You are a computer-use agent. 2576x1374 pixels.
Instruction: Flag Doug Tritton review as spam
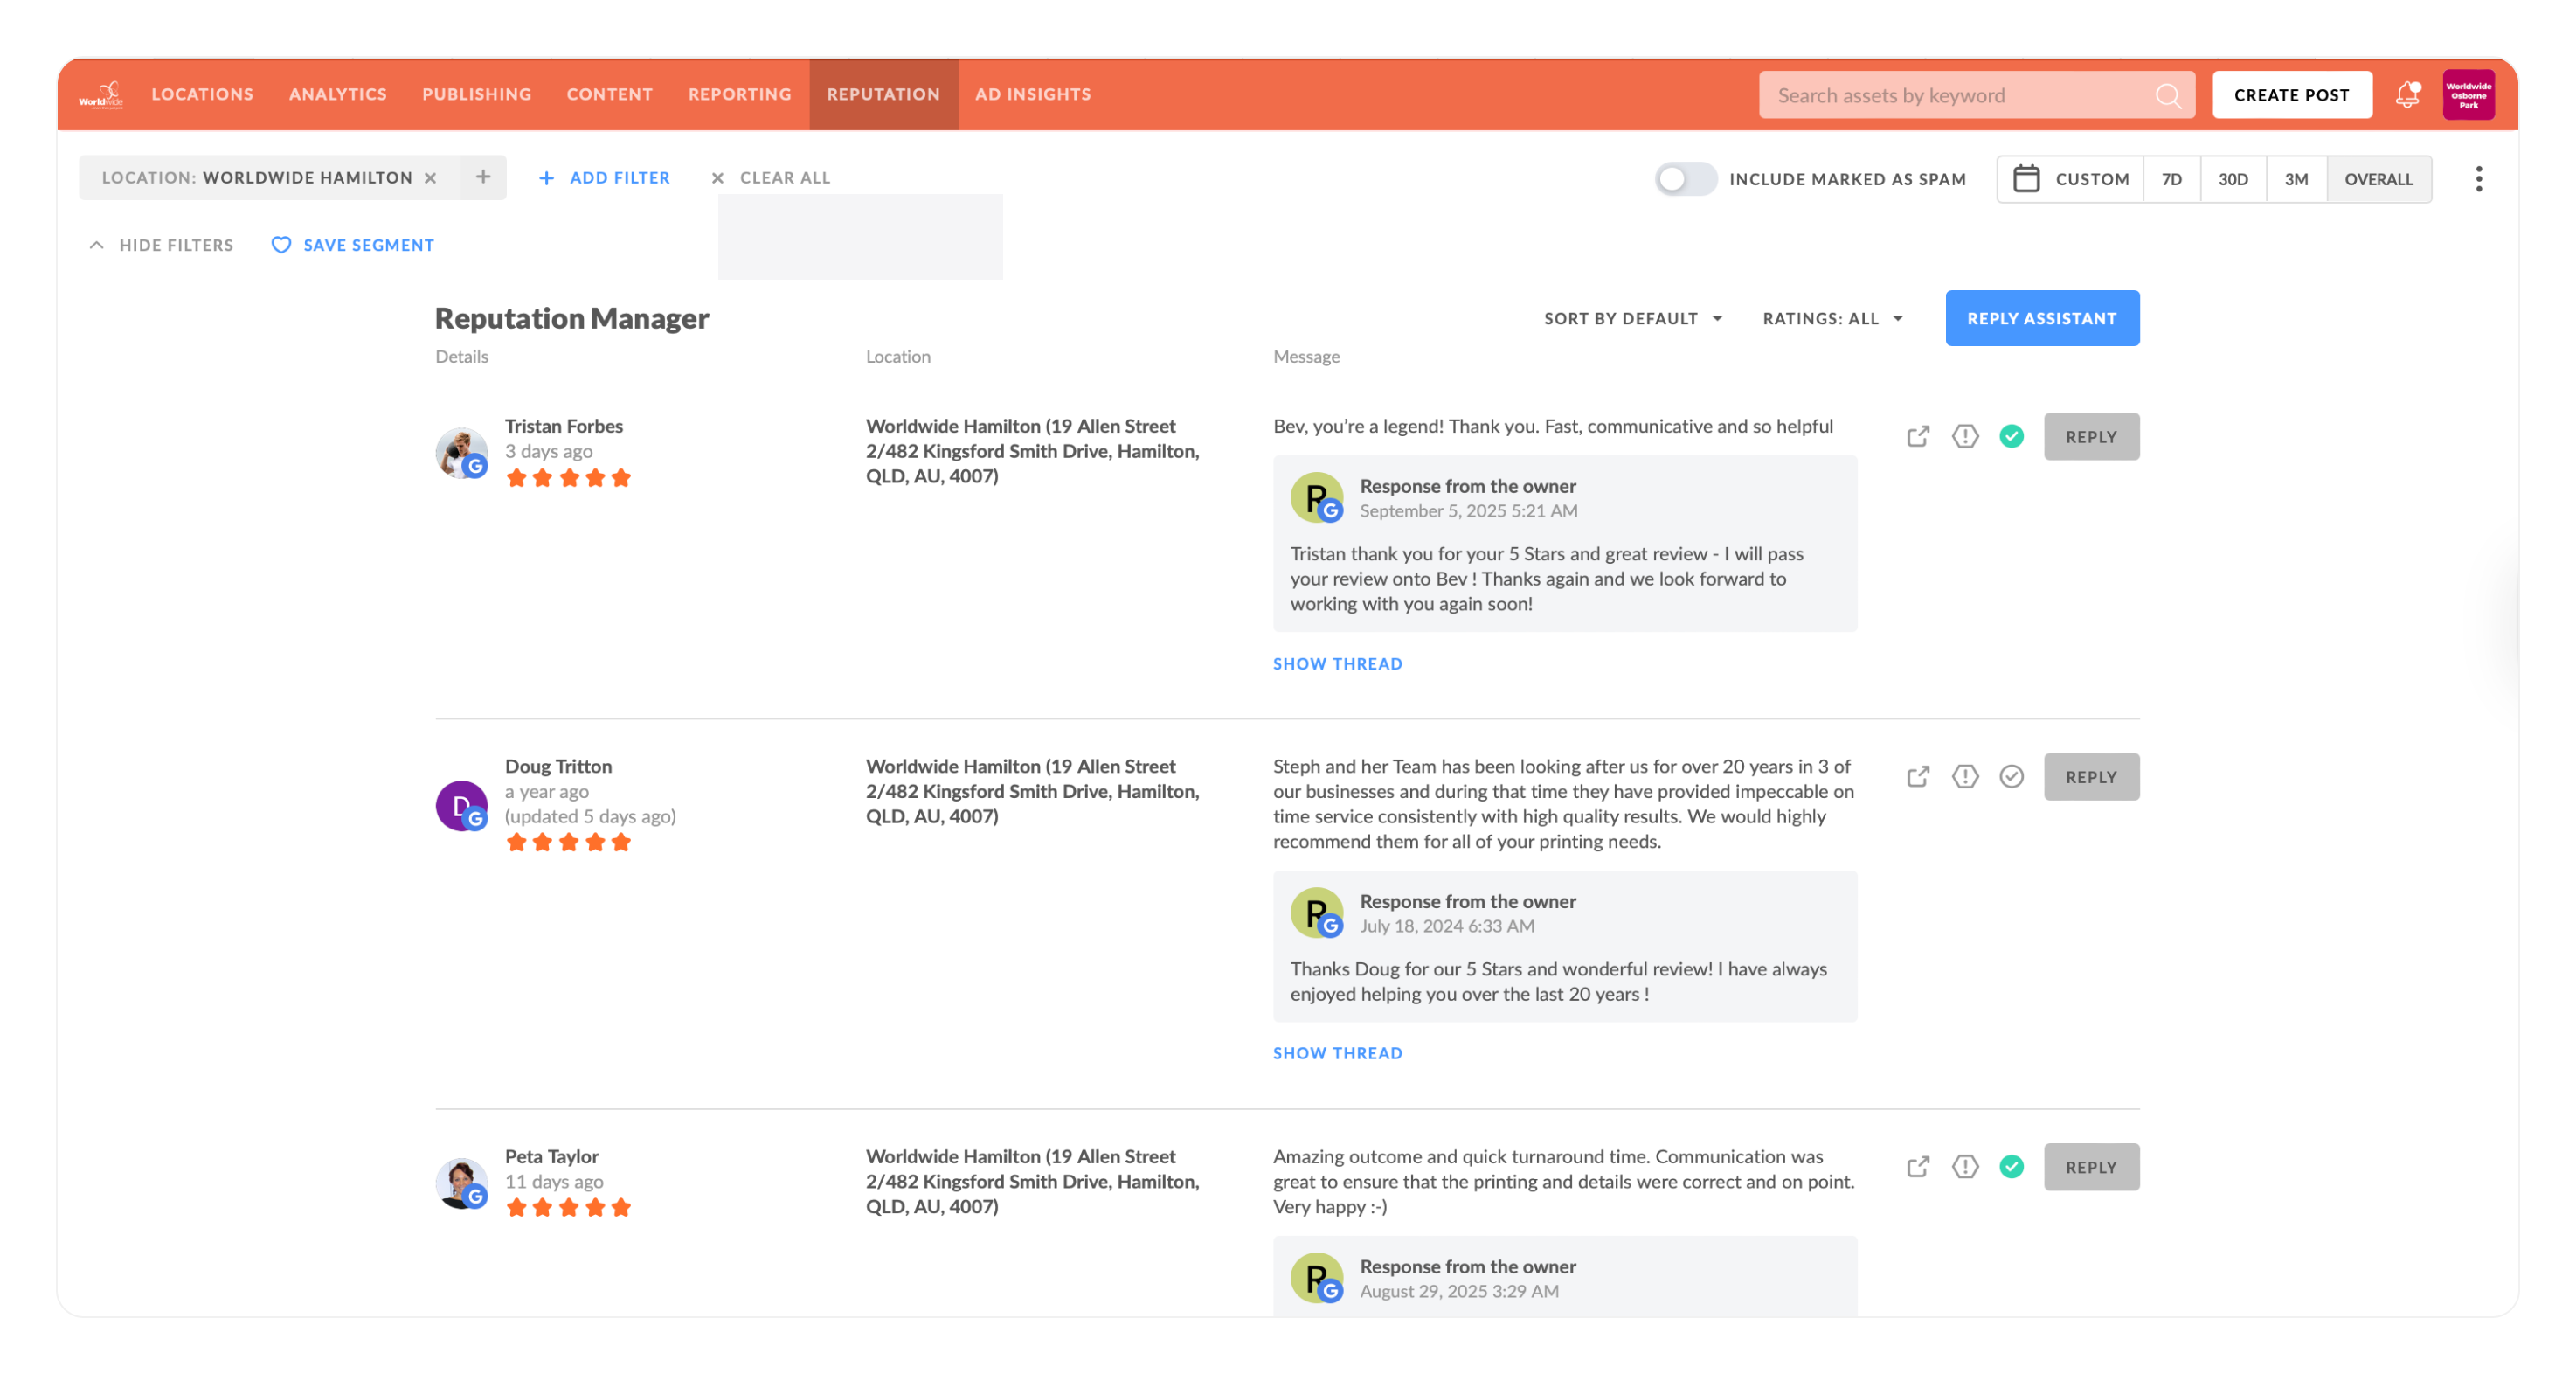(1965, 777)
